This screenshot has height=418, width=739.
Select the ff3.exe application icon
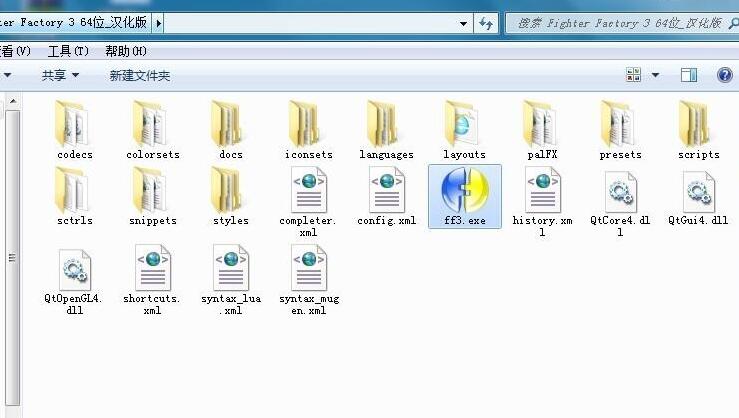click(465, 197)
